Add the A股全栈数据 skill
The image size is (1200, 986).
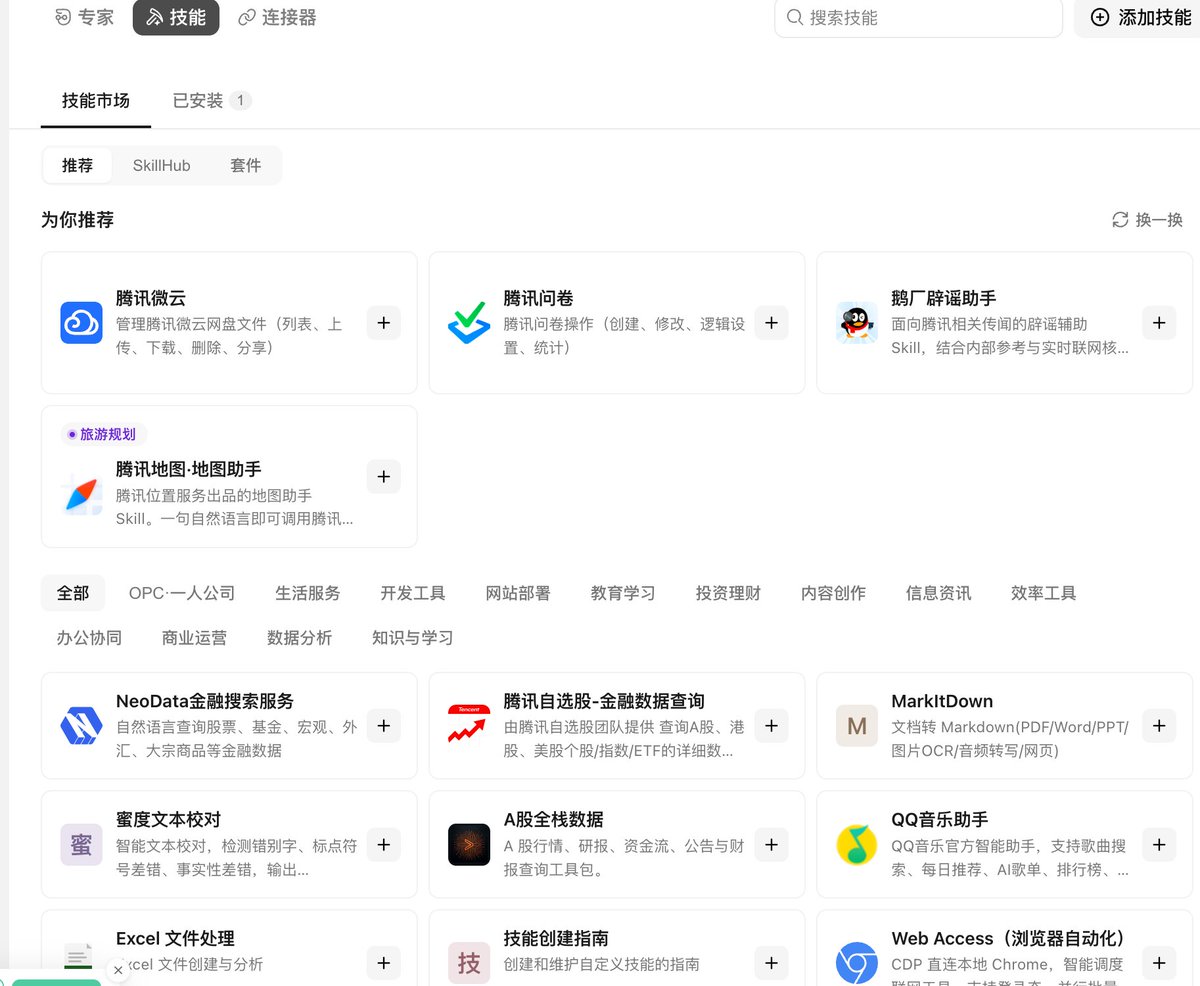(771, 844)
